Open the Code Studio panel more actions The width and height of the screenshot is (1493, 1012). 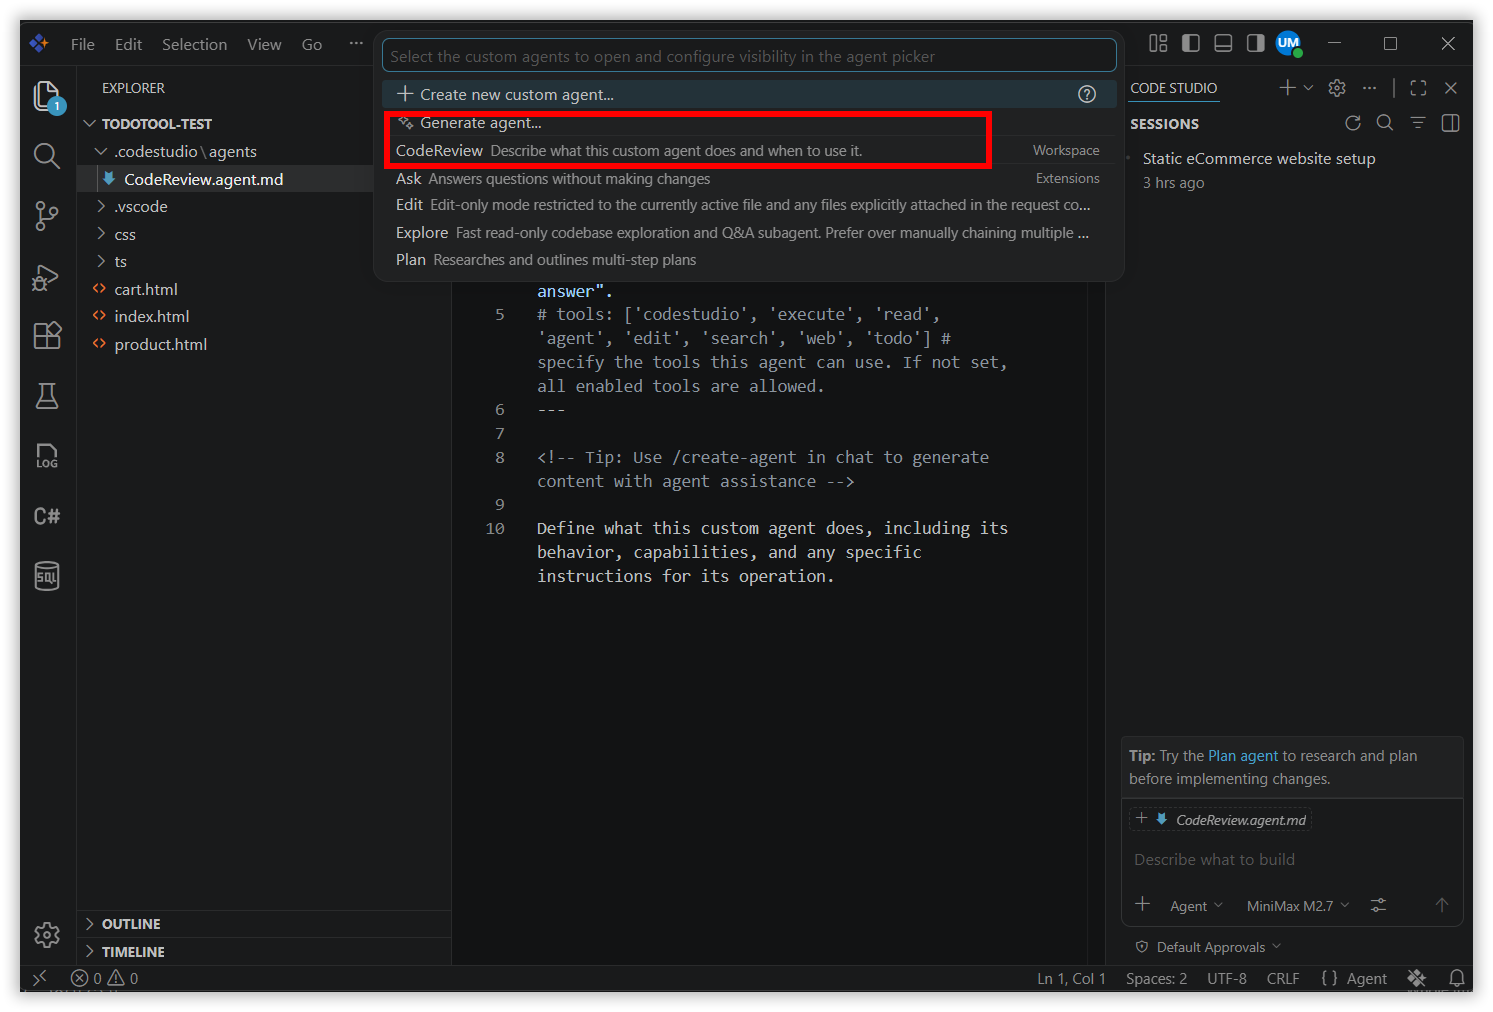[x=1369, y=88]
